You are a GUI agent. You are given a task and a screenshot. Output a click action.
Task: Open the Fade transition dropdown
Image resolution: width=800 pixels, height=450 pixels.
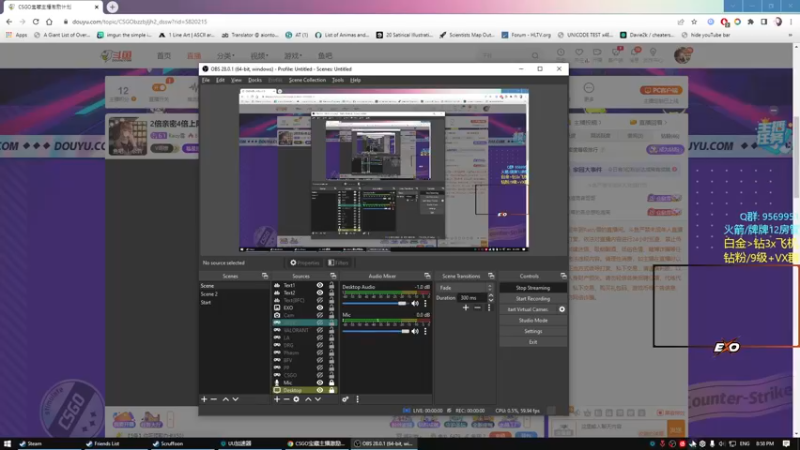(465, 288)
